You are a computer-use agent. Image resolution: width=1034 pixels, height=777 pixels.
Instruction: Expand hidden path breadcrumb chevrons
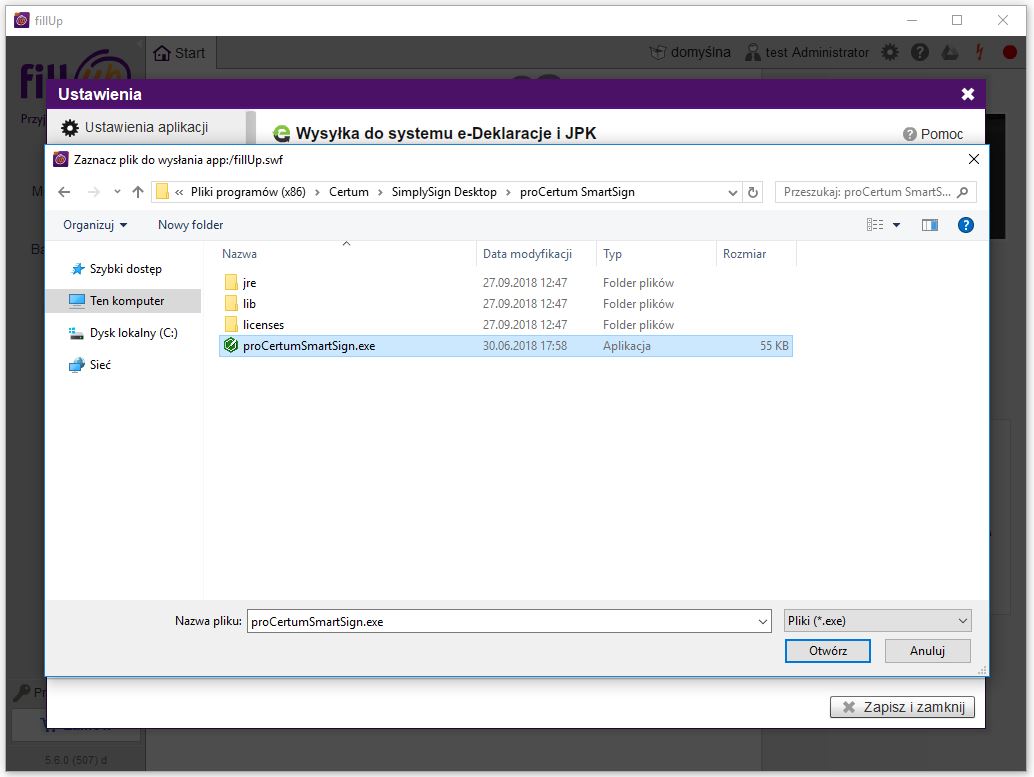coord(179,192)
